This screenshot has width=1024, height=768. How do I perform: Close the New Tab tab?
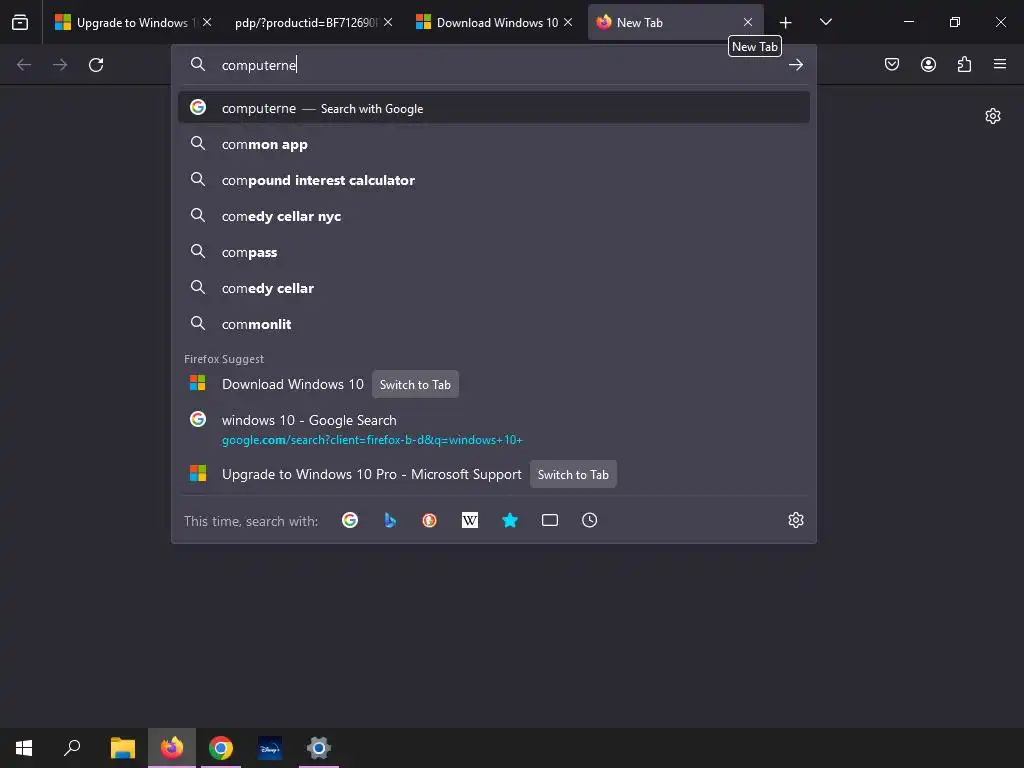click(x=748, y=22)
